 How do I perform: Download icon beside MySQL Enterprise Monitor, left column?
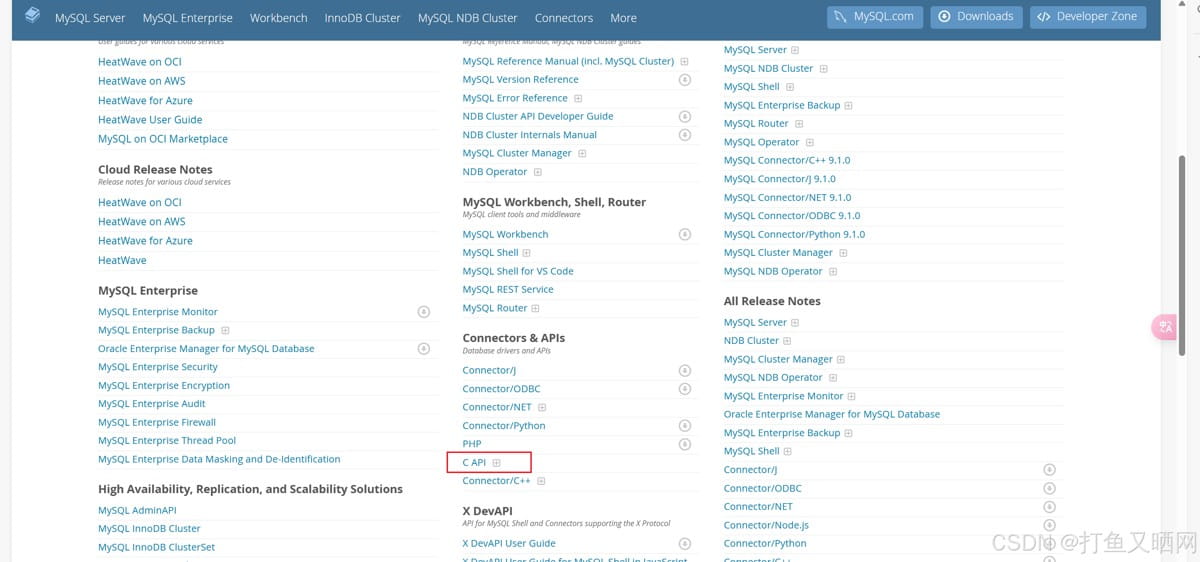click(424, 312)
